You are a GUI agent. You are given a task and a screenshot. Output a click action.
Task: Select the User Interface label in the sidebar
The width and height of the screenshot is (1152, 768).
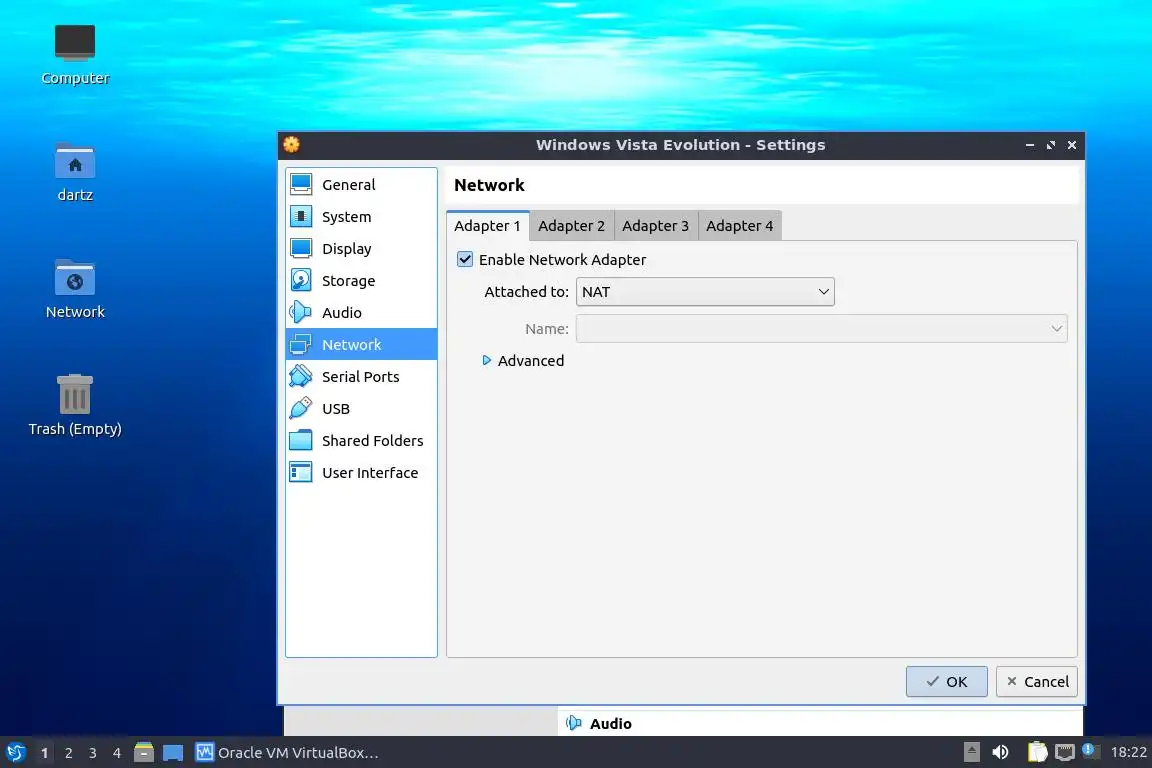[370, 473]
